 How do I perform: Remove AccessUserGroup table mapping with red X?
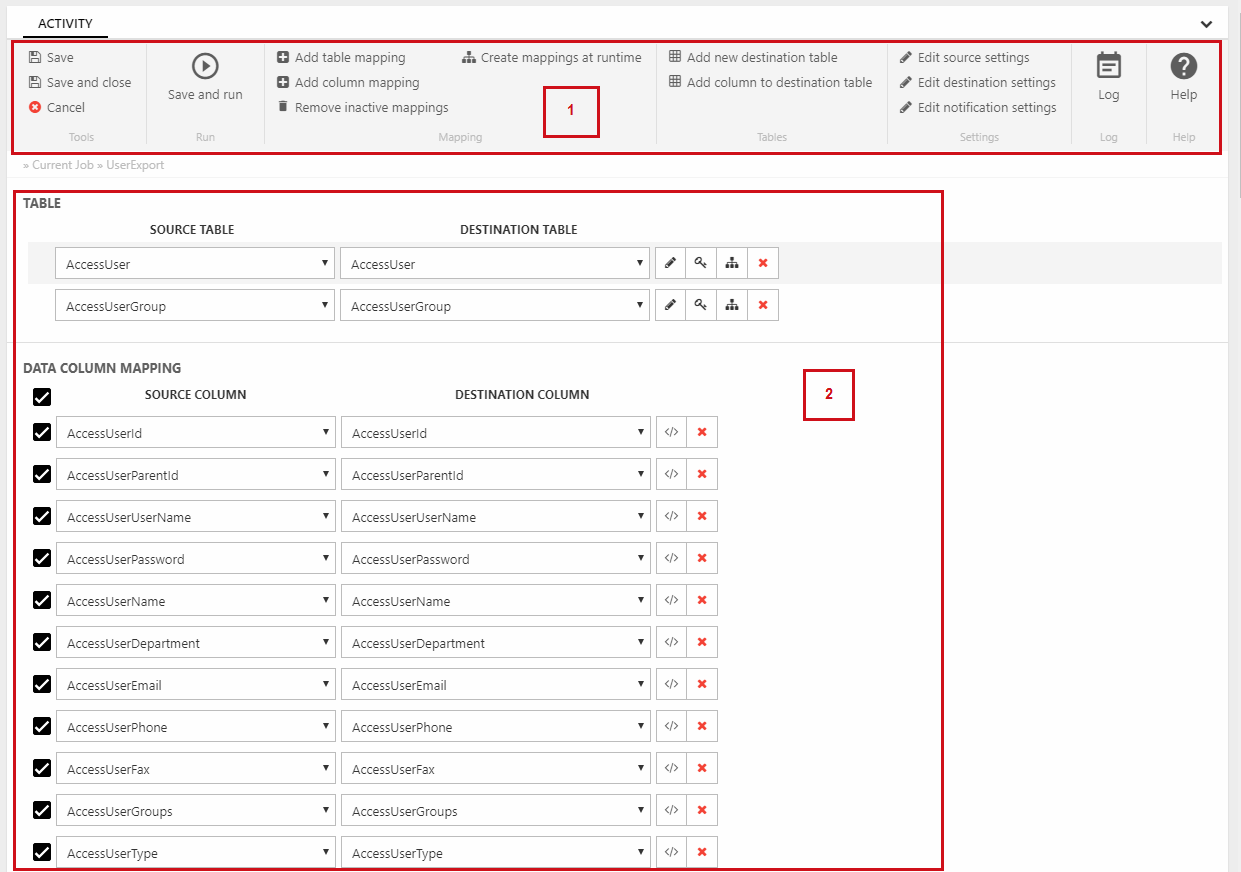[763, 306]
